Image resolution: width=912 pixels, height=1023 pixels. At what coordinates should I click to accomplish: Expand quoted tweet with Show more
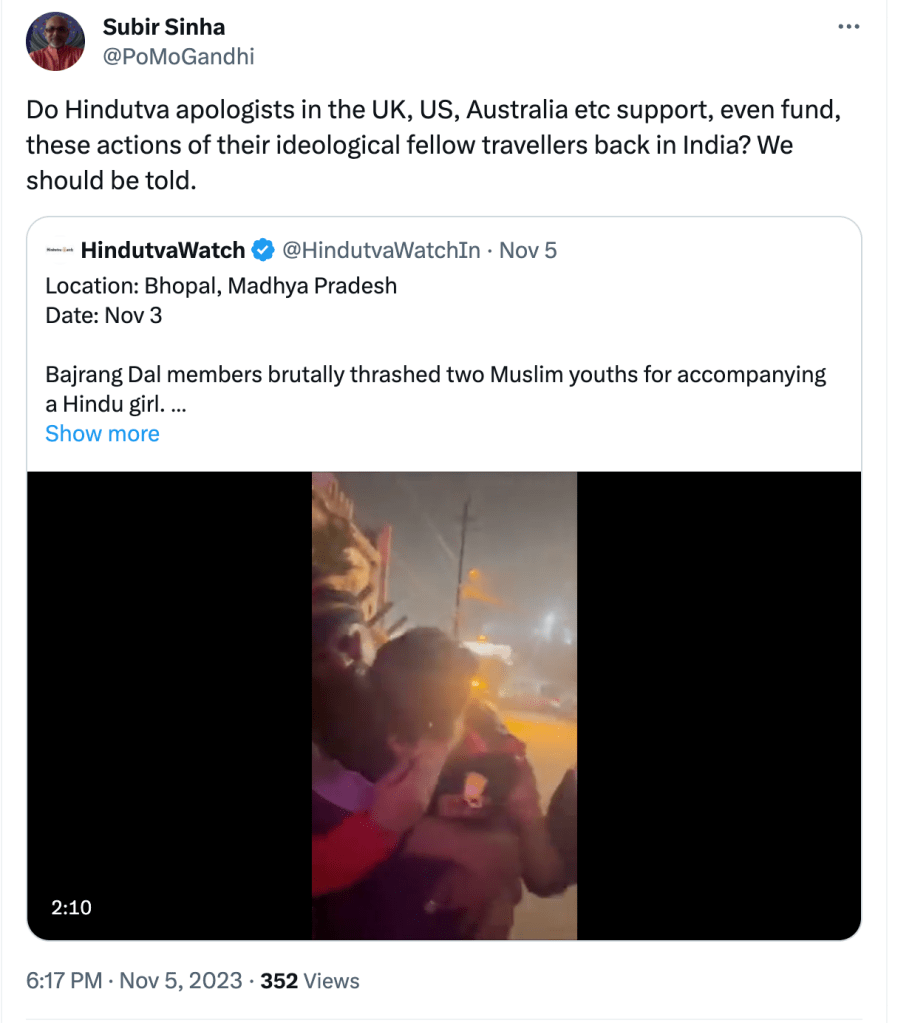pyautogui.click(x=102, y=433)
